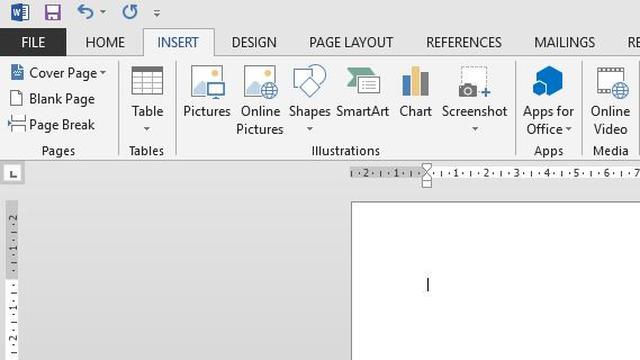Insert an Online Video
Screen dimensions: 640x360
[x=610, y=100]
